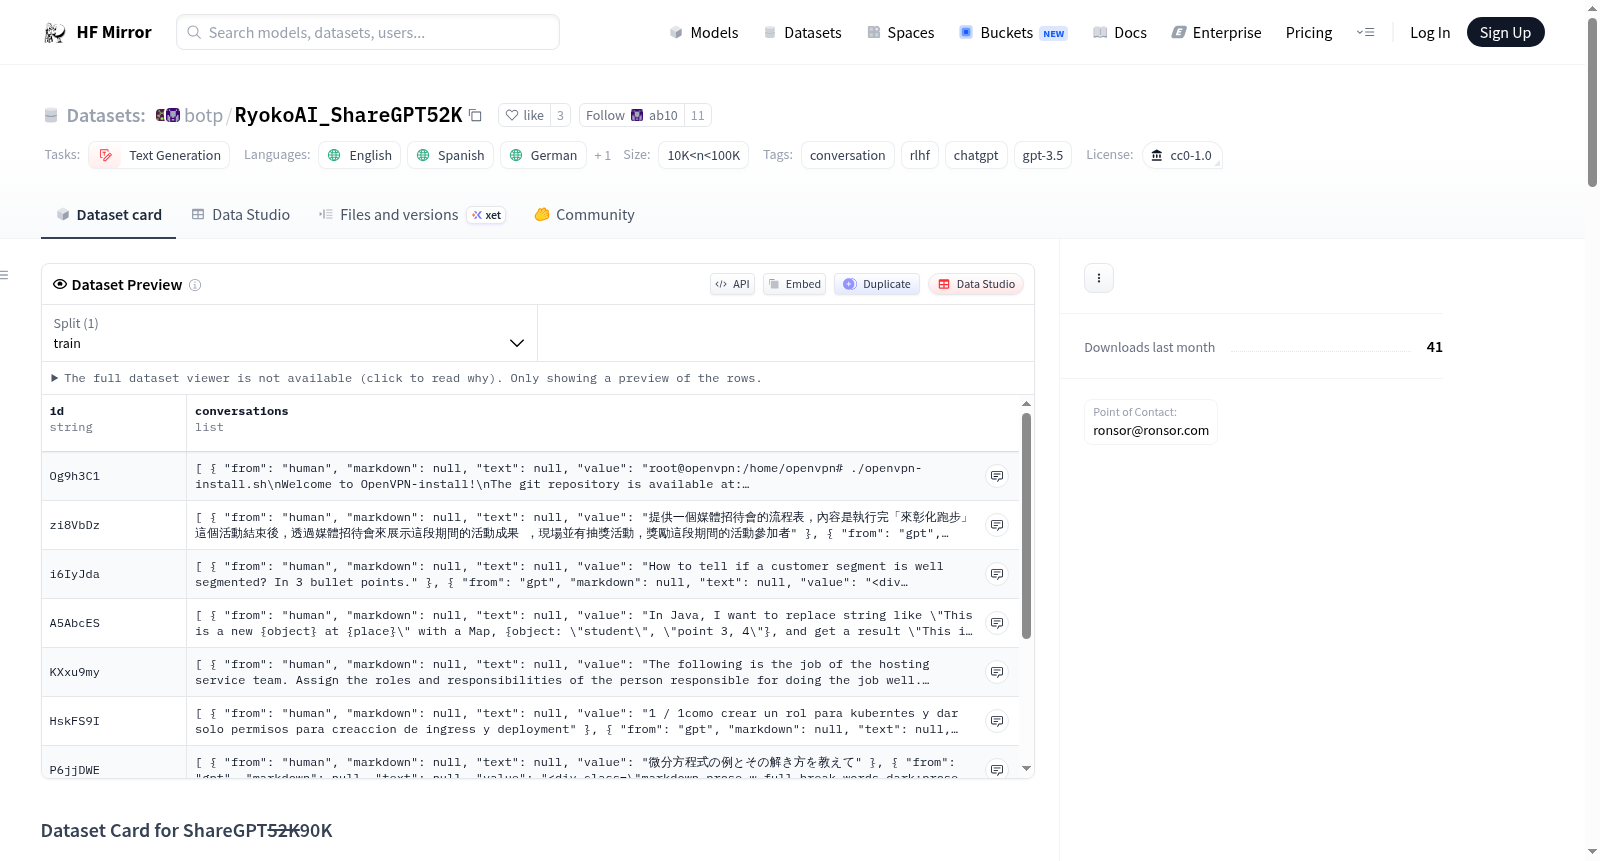Click the info icon beside Dataset Preview

coord(195,285)
